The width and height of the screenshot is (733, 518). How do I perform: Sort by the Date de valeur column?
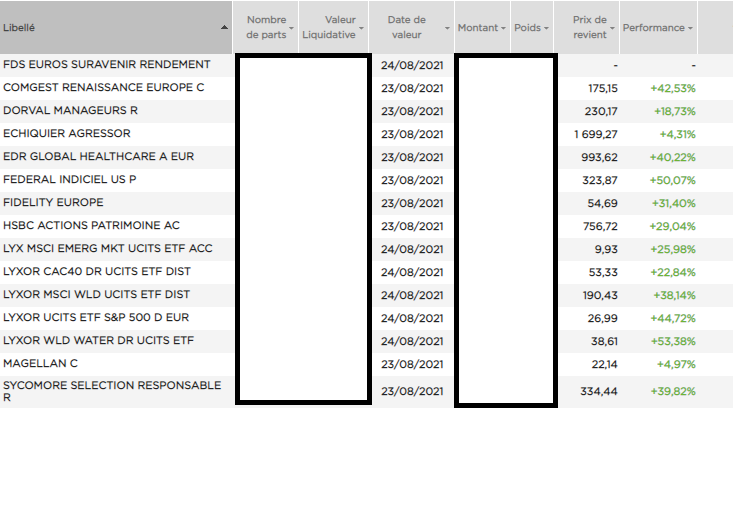[411, 27]
